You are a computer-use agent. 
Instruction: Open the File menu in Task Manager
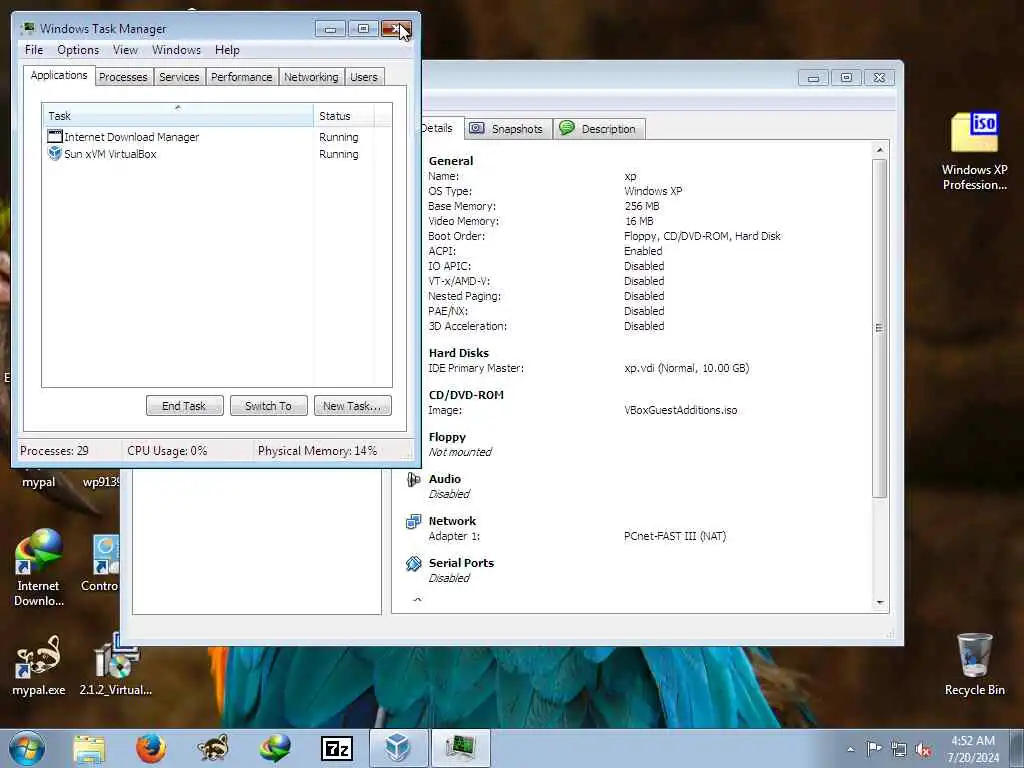(34, 50)
